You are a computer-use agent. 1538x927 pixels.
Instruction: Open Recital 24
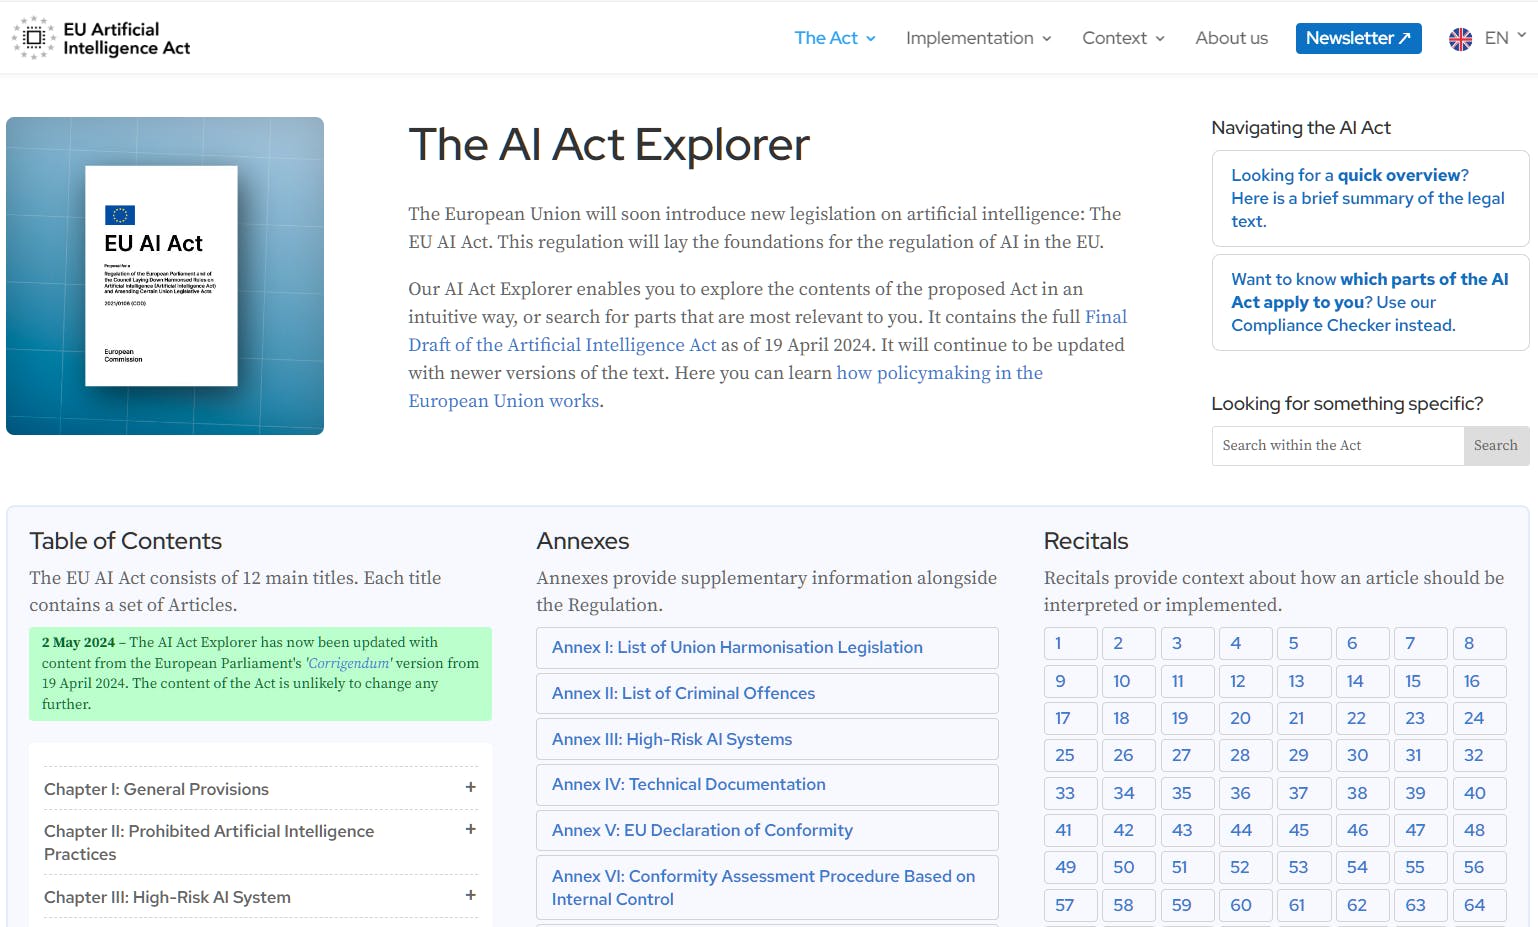coord(1479,718)
